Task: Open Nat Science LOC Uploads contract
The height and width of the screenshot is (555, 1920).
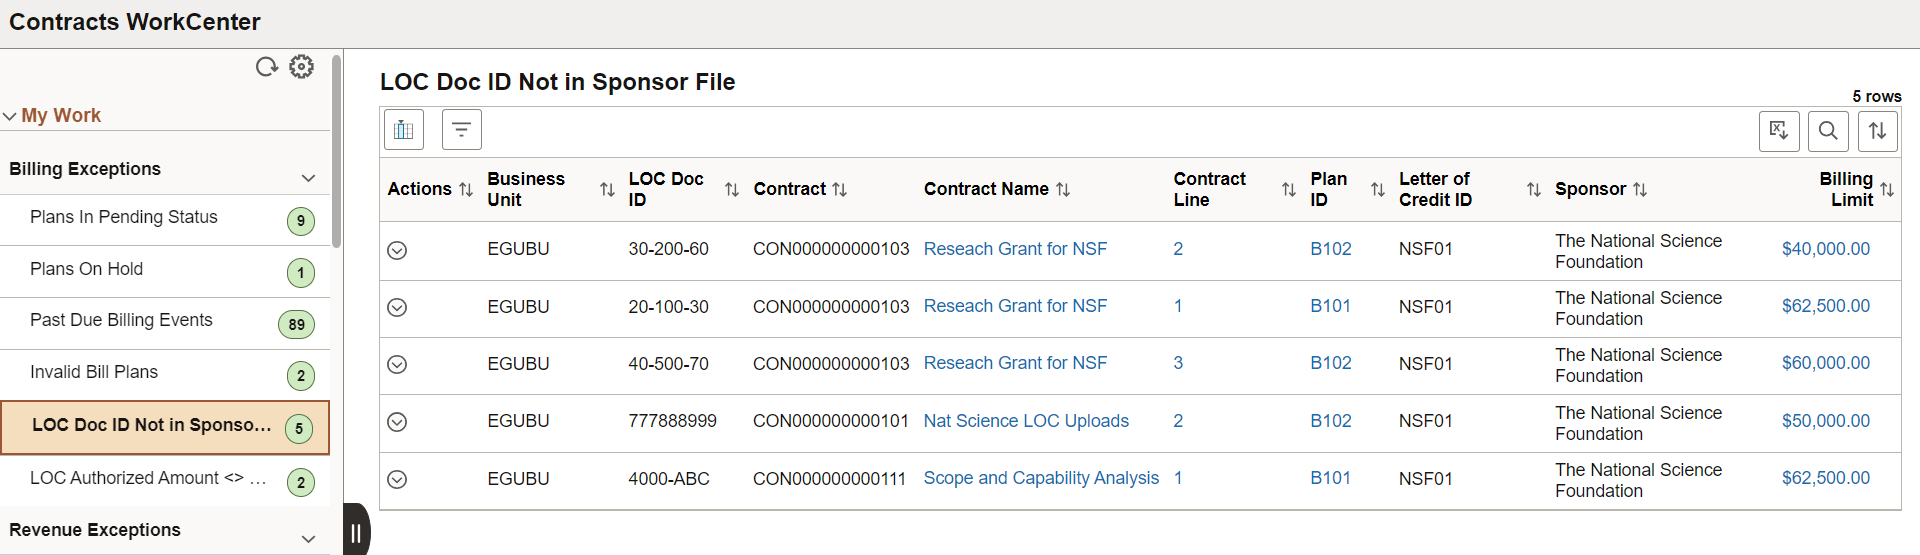Action: pyautogui.click(x=1026, y=421)
